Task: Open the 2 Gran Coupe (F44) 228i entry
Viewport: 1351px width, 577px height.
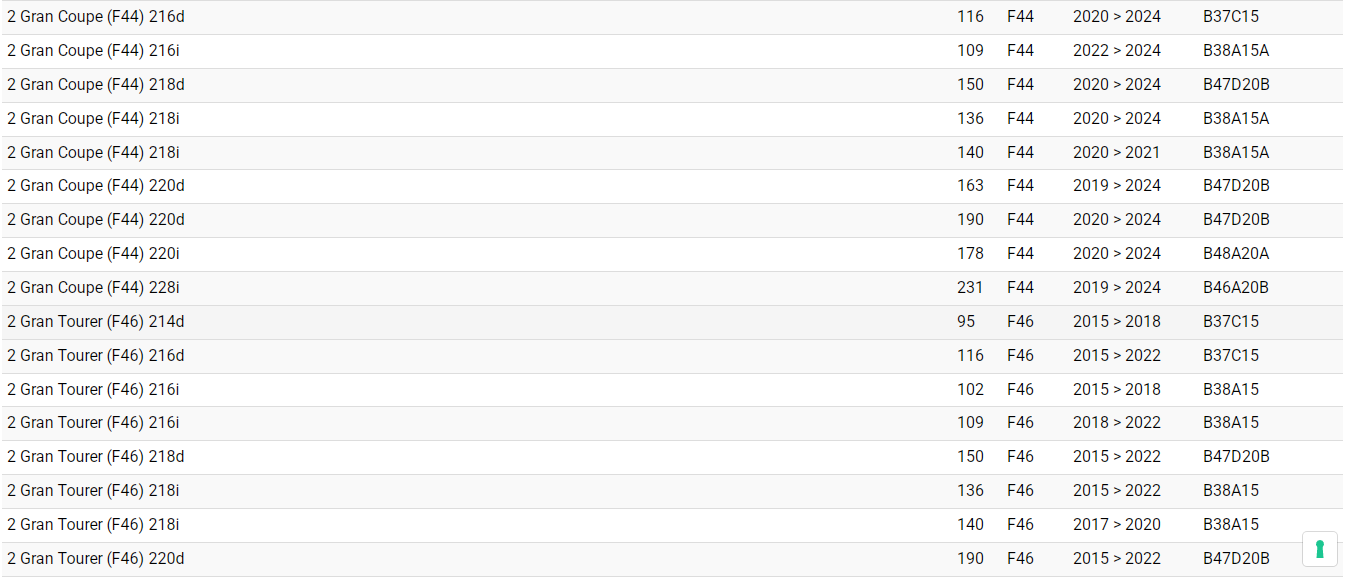Action: [93, 288]
